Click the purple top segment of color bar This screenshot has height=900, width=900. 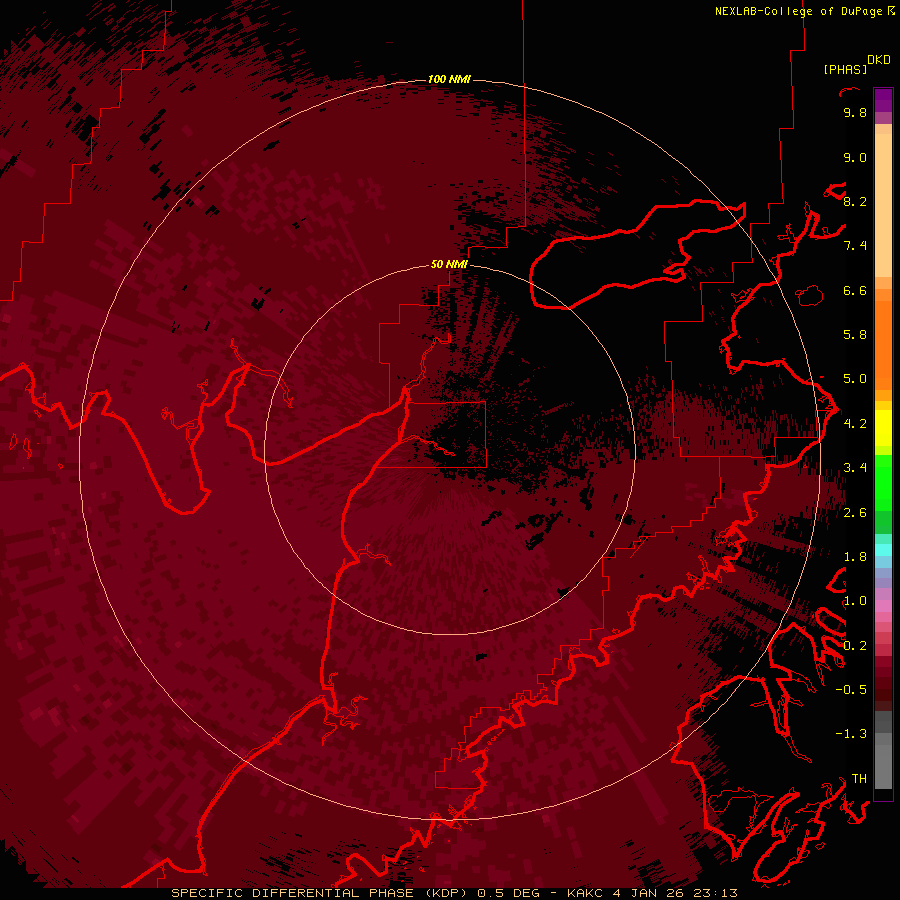click(x=883, y=100)
